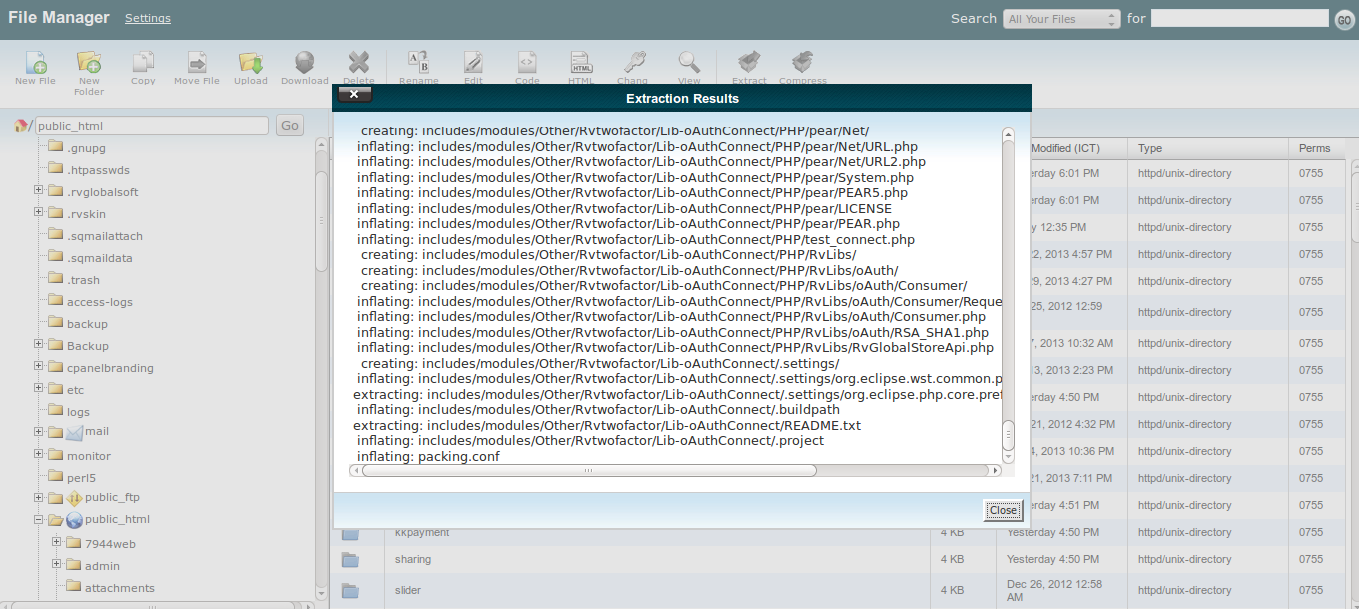Image resolution: width=1359 pixels, height=609 pixels.
Task: Expand the .rvskin tree folder
Action: (38, 212)
